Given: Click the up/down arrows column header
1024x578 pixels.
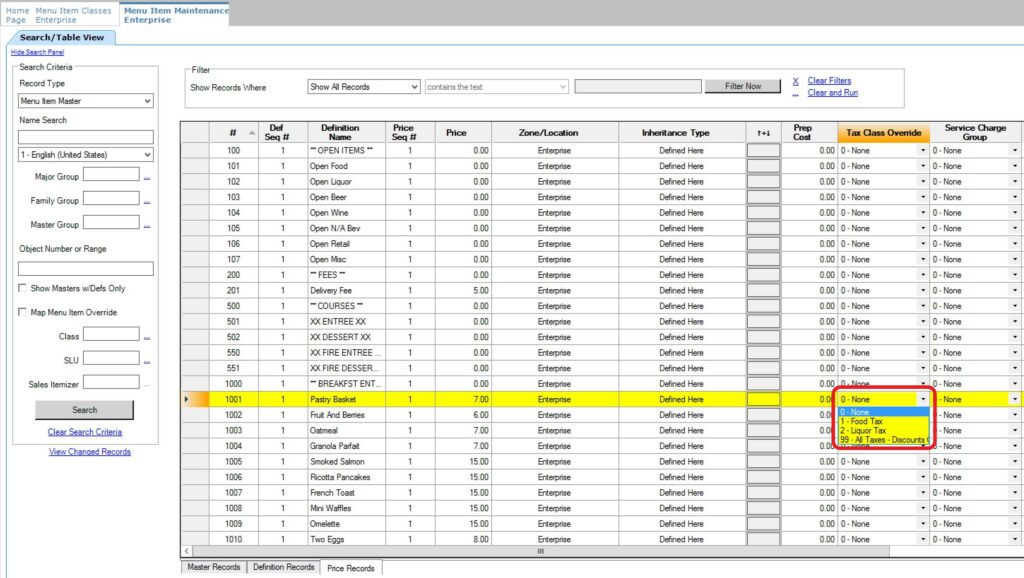Looking at the screenshot, I should pyautogui.click(x=763, y=133).
